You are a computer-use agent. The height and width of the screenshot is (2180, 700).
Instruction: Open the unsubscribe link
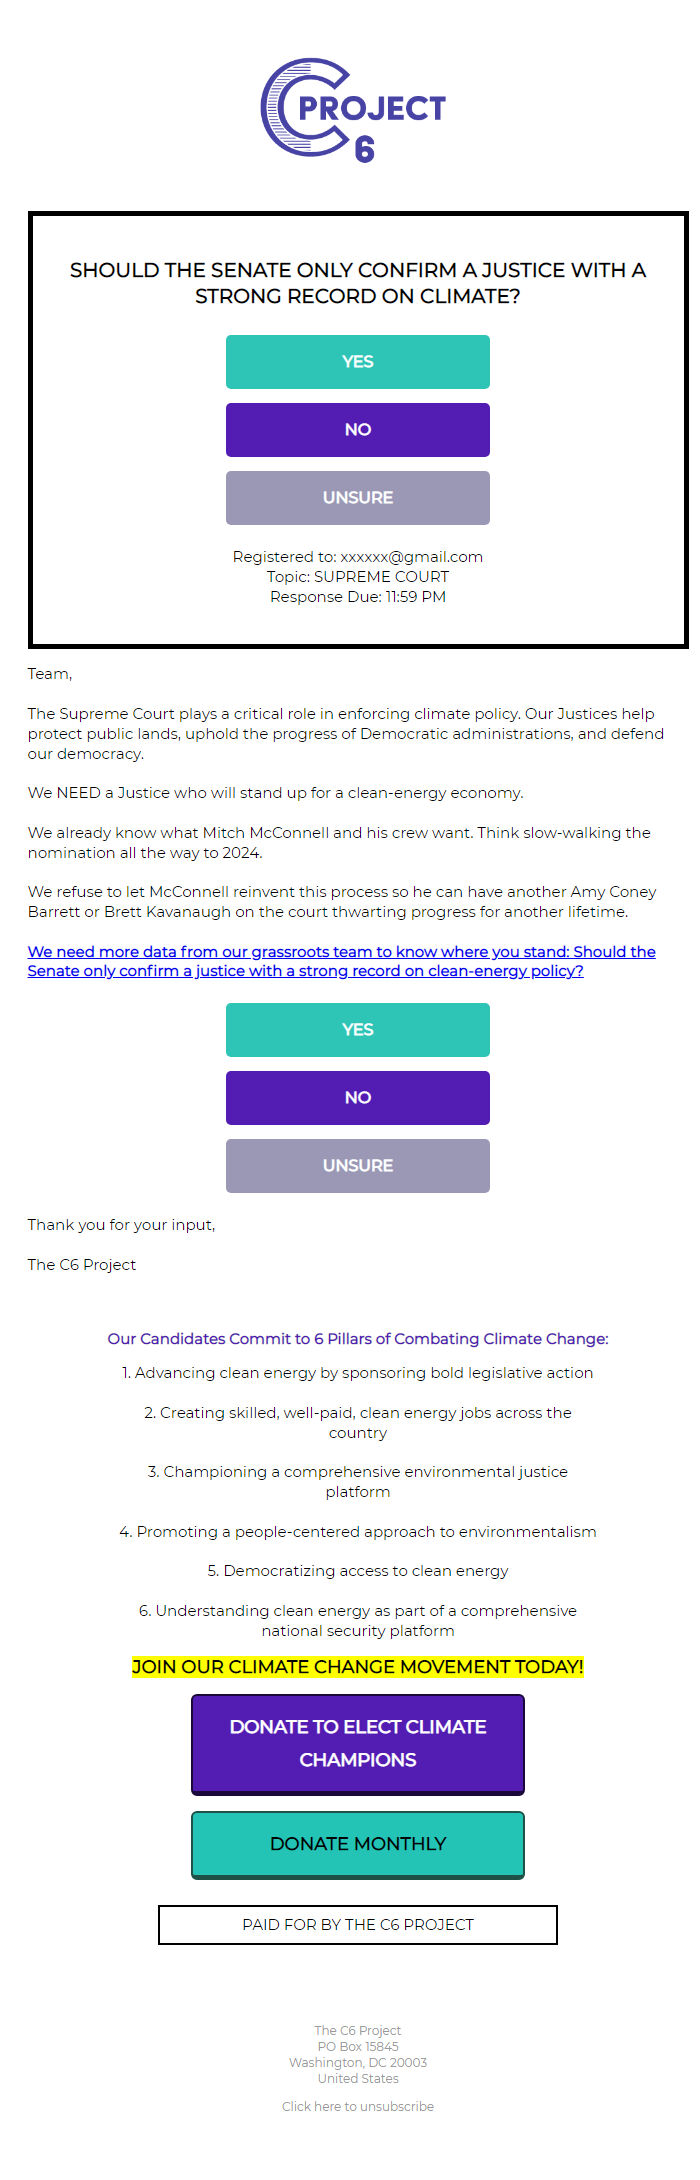pos(357,2106)
